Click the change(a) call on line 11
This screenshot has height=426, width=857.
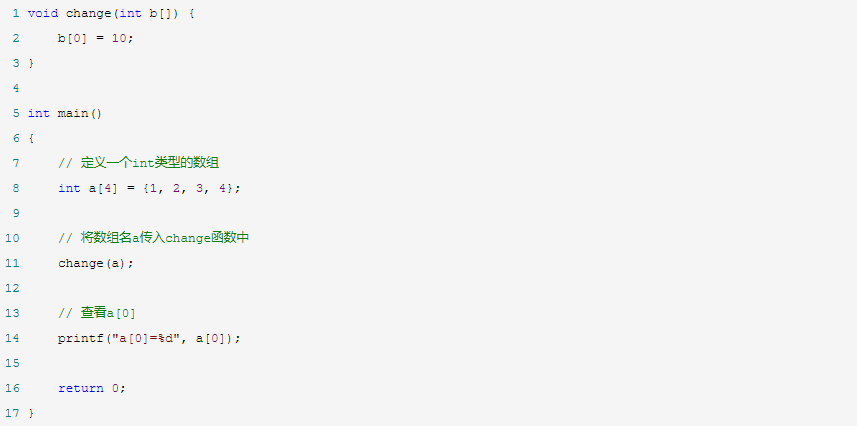[x=95, y=263]
